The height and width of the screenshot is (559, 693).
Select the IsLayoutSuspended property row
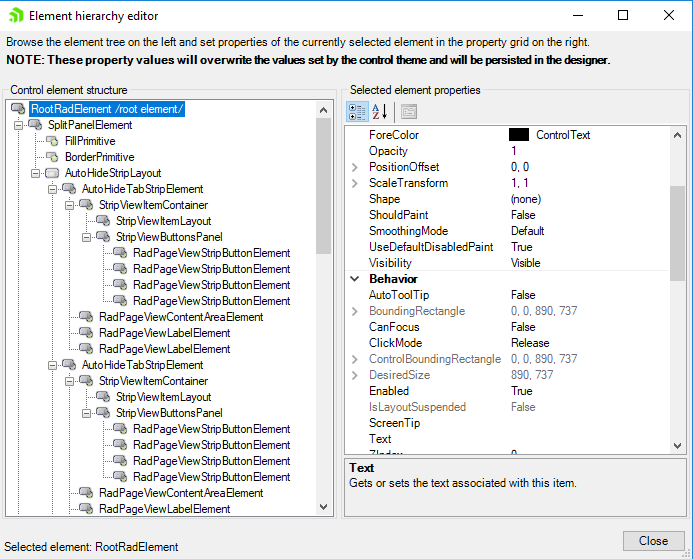click(x=507, y=407)
